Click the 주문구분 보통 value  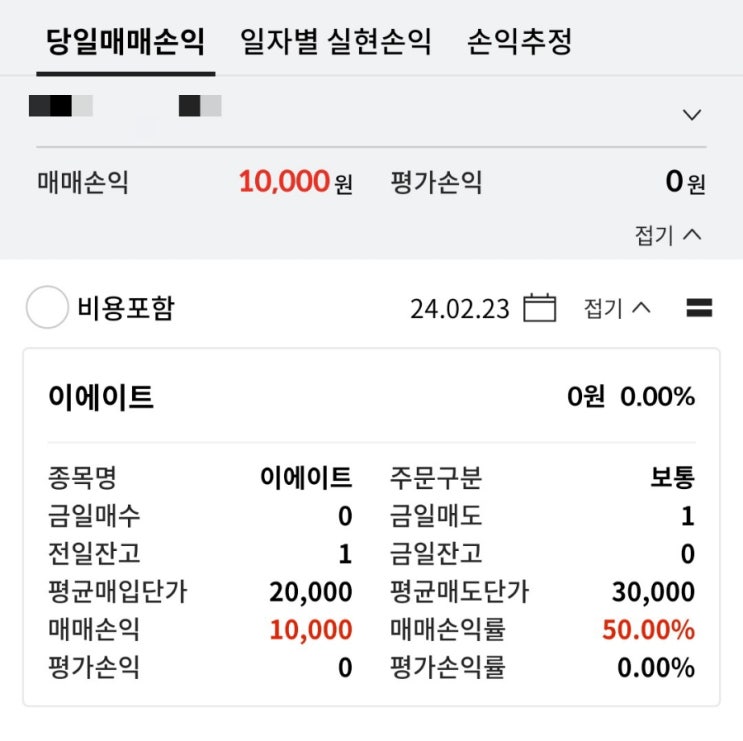pos(672,478)
